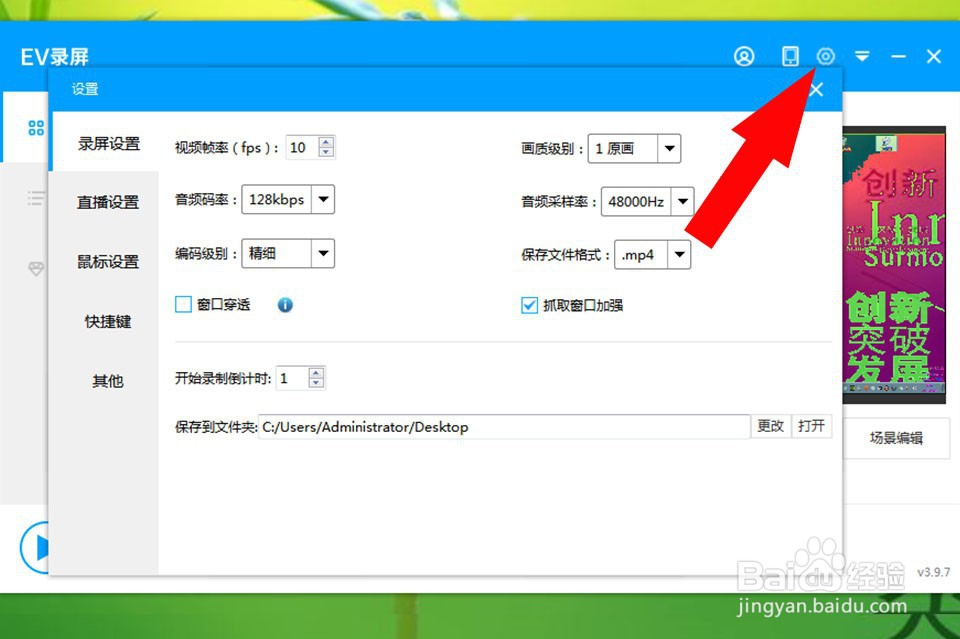Screen dimensions: 960x639
Task: Uncheck the 抓取窗口加强 checkbox
Action: (529, 305)
